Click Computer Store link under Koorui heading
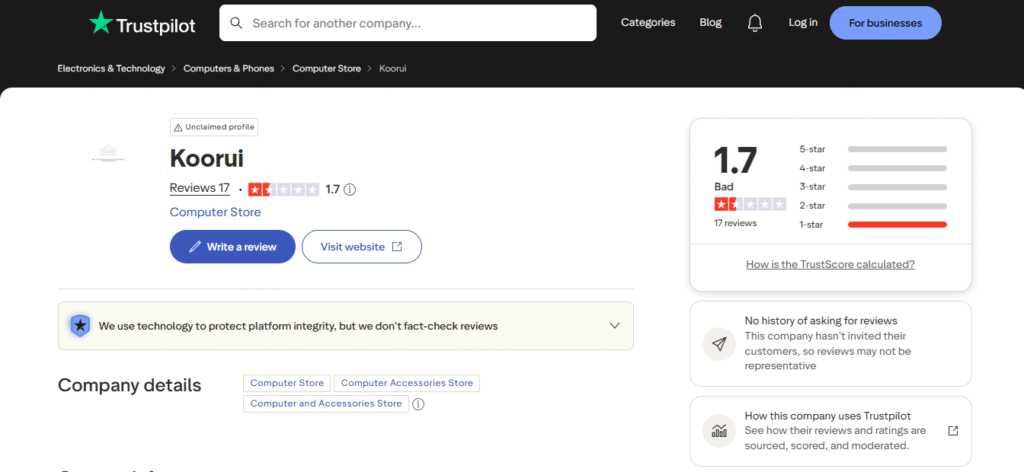1024x472 pixels. pos(215,212)
